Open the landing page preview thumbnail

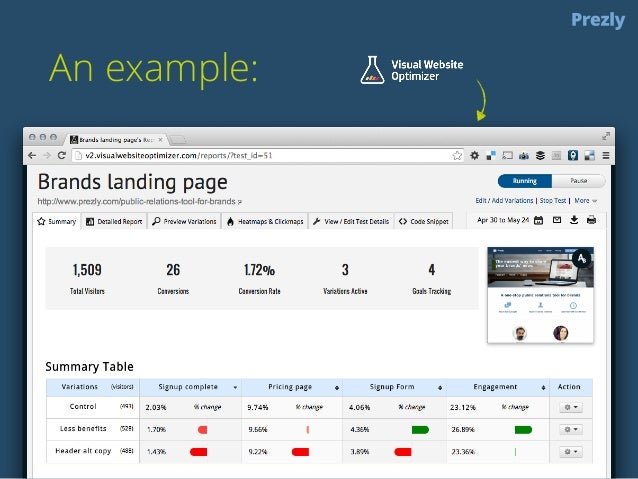point(540,295)
